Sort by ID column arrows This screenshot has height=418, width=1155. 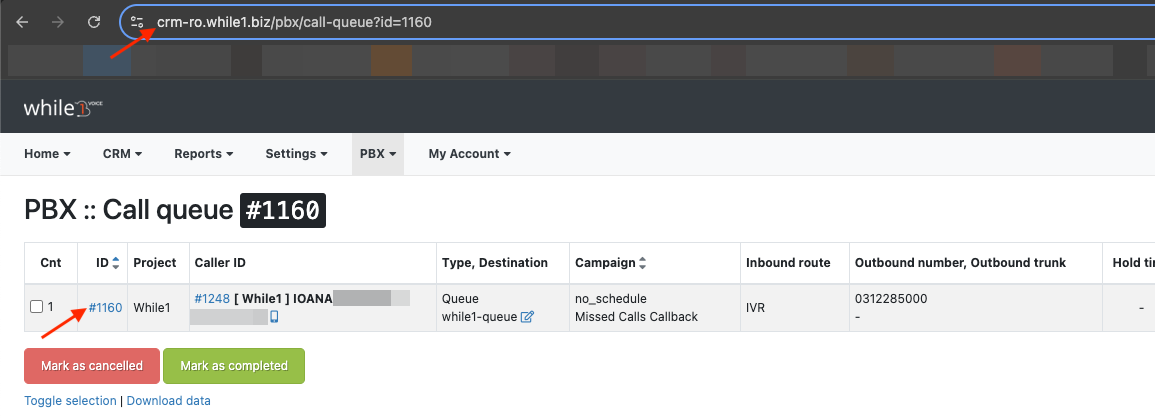pyautogui.click(x=116, y=263)
